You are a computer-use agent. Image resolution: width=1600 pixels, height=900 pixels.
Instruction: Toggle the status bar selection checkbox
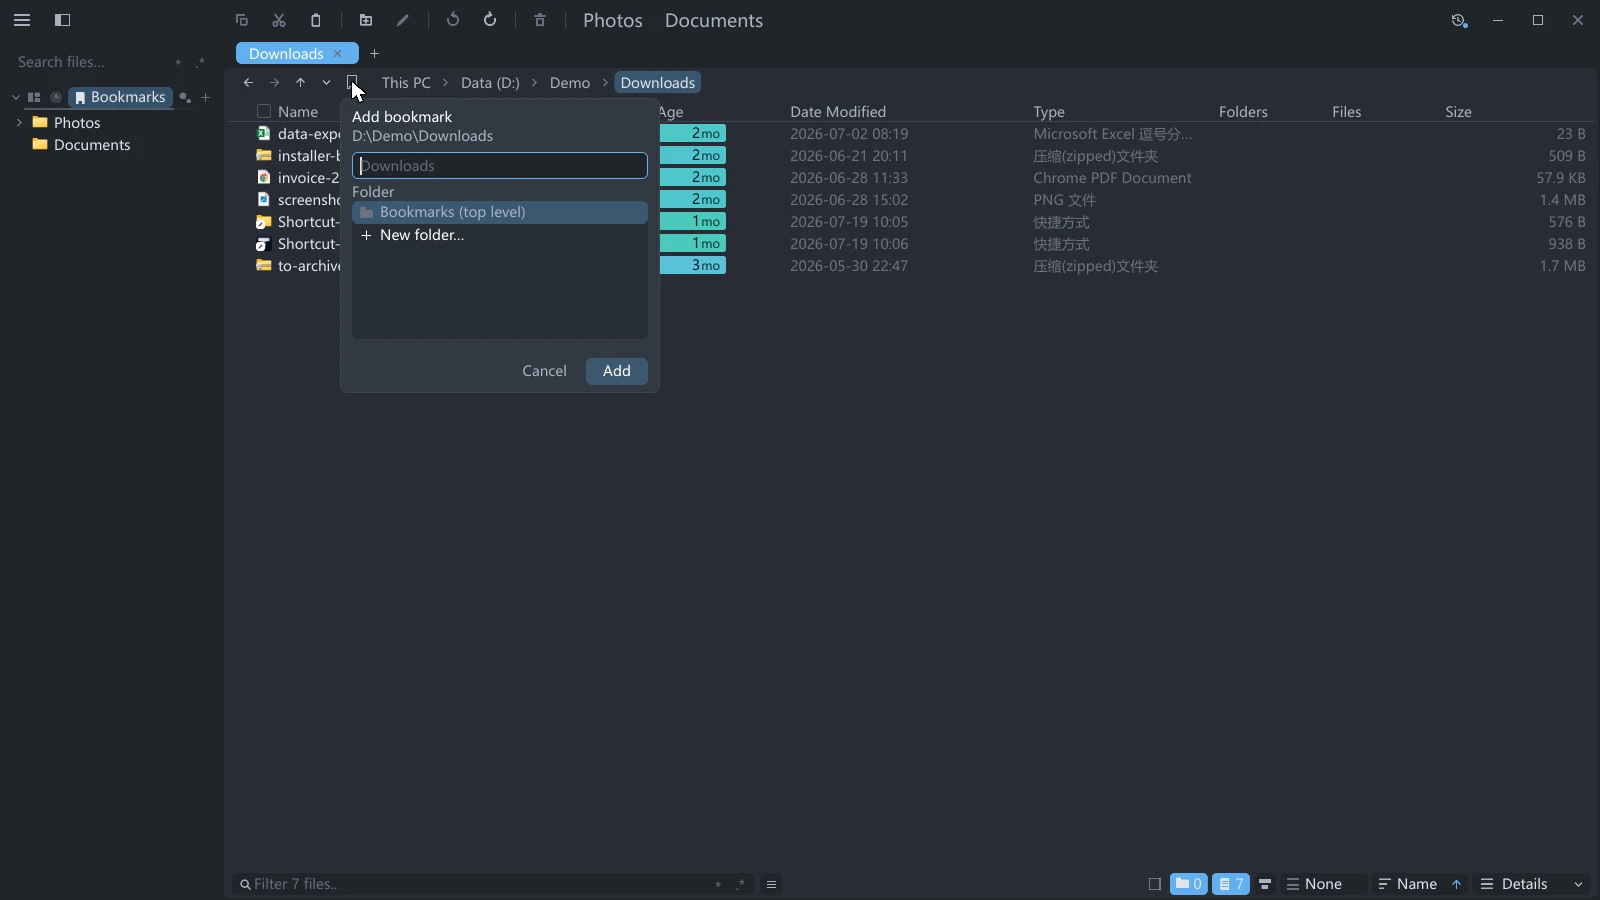1155,884
